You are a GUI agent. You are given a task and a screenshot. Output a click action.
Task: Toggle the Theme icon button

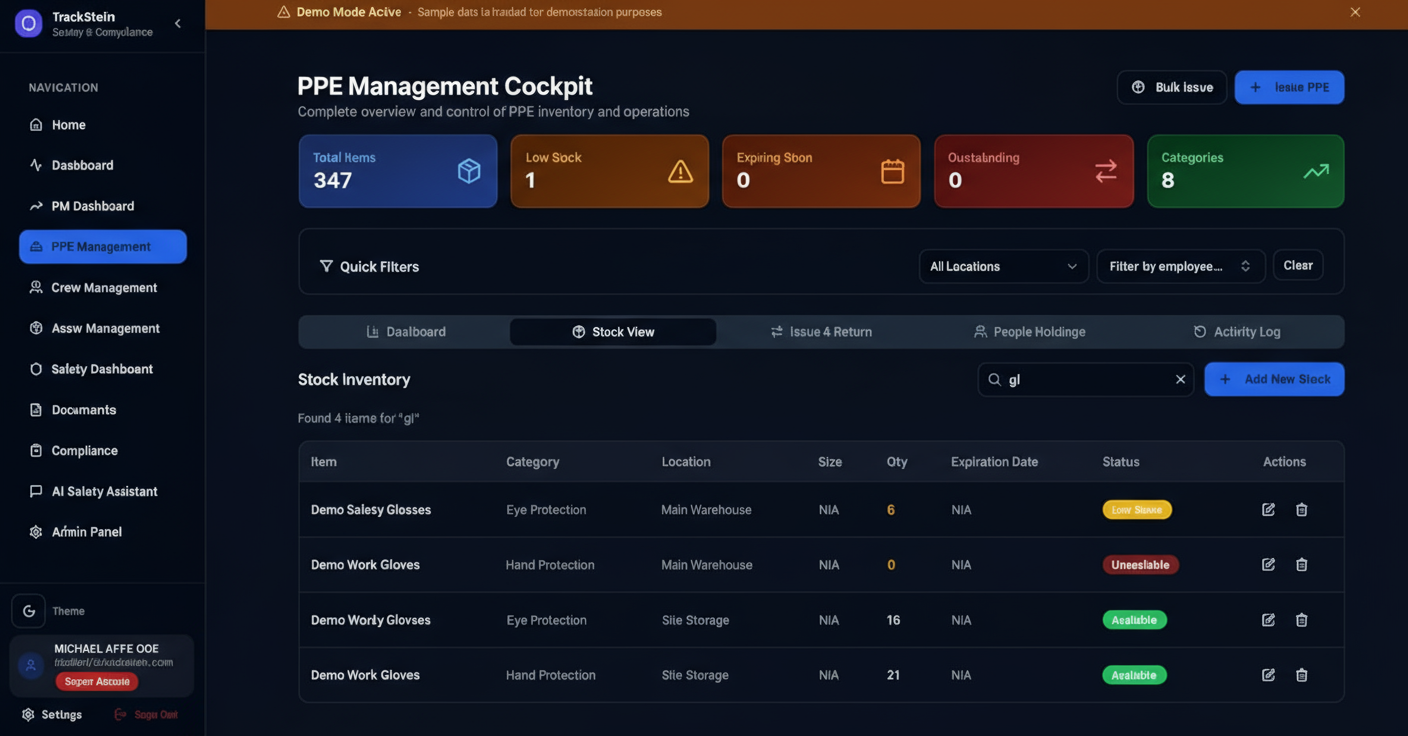29,611
